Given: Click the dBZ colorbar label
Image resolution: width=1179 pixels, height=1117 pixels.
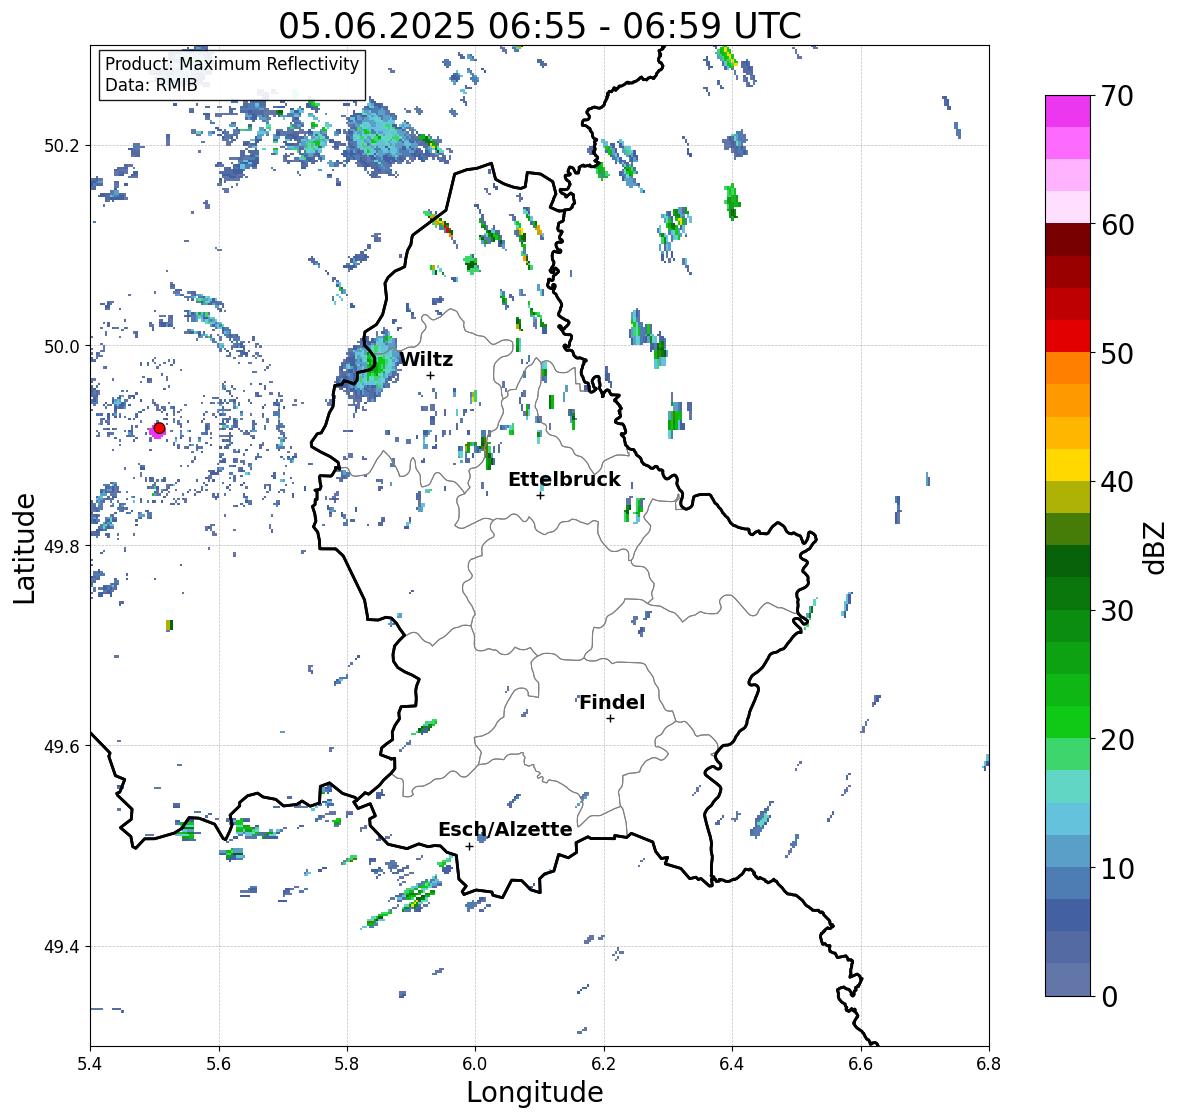Looking at the screenshot, I should [1156, 548].
